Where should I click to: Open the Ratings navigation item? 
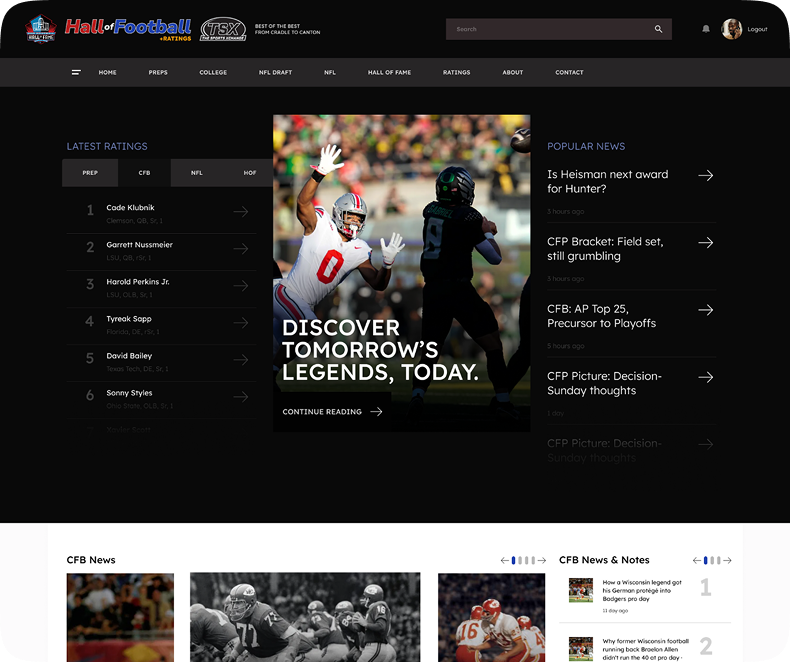tap(456, 73)
